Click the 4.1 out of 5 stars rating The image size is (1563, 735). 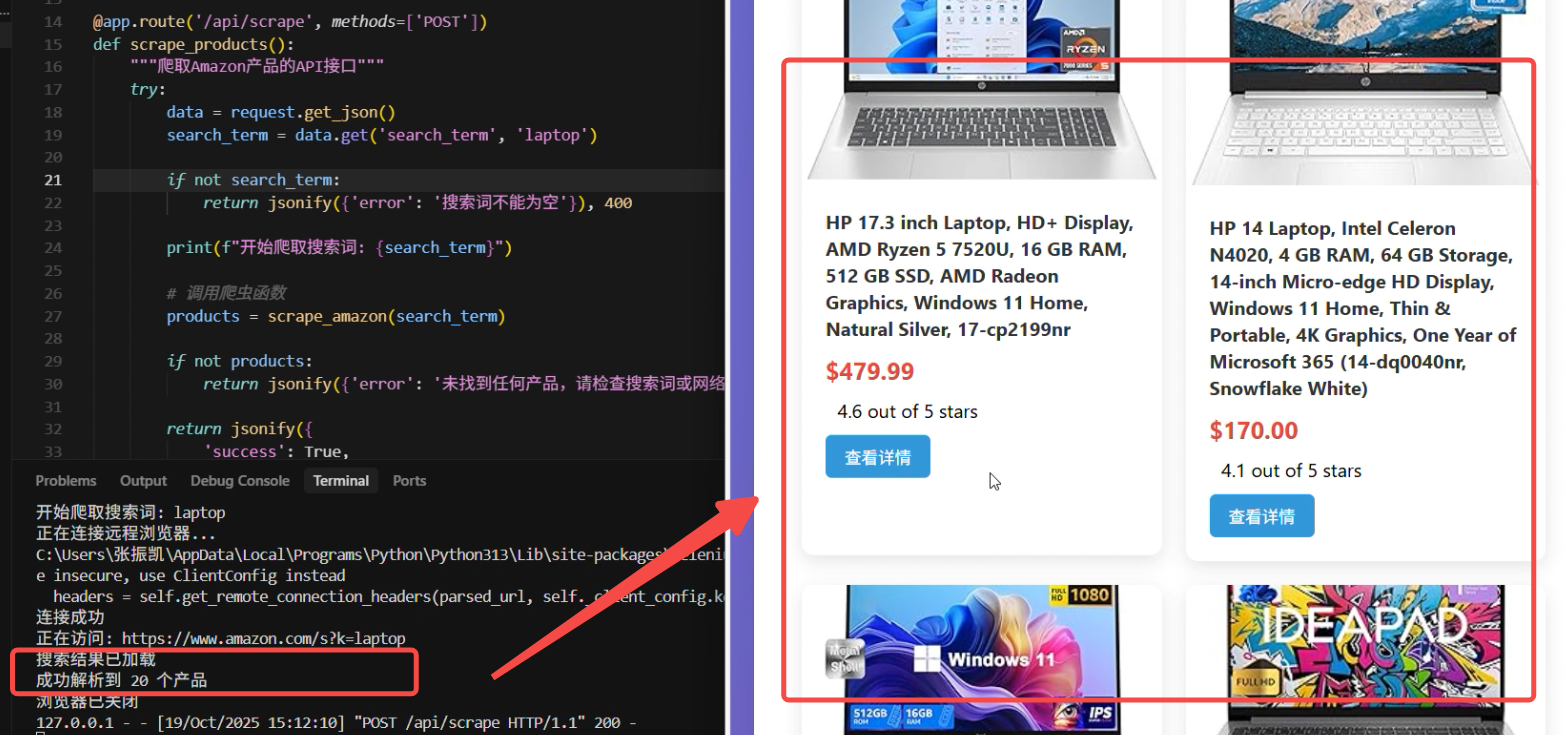[x=1291, y=471]
